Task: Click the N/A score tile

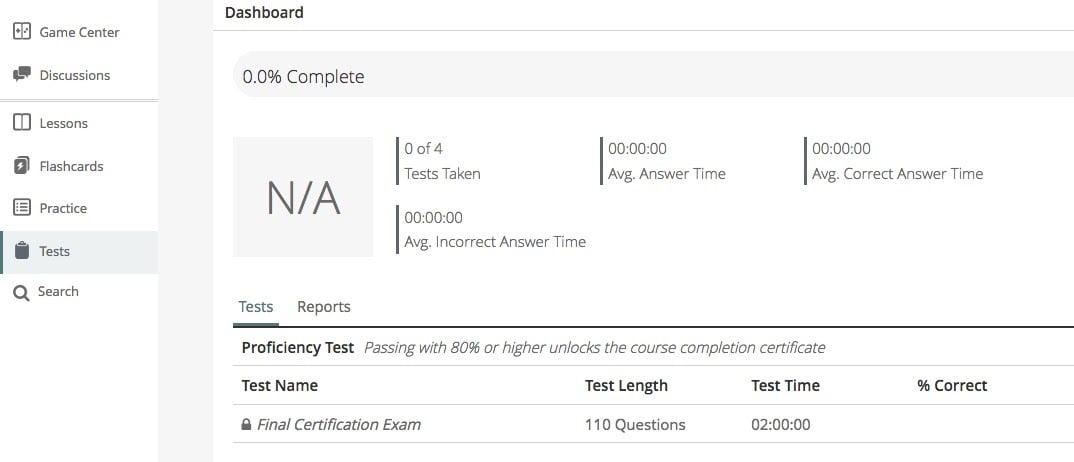Action: pyautogui.click(x=303, y=197)
